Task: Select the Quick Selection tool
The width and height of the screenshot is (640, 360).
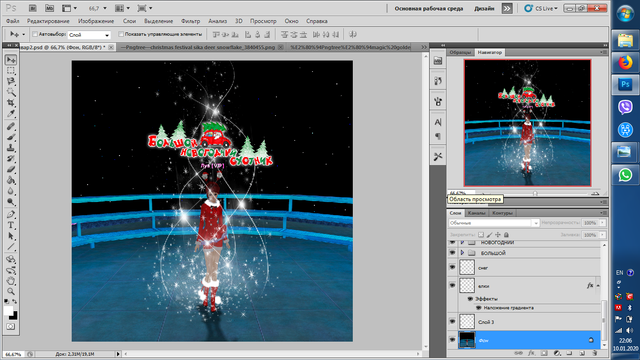Action: (11, 92)
